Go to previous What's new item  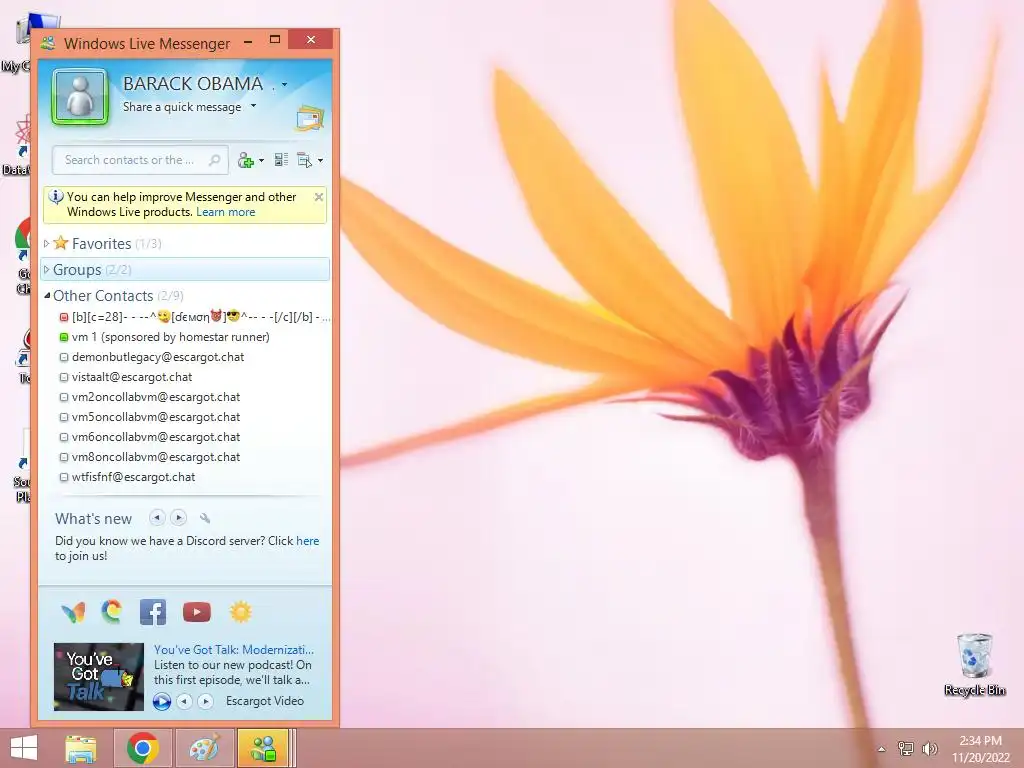(x=157, y=518)
